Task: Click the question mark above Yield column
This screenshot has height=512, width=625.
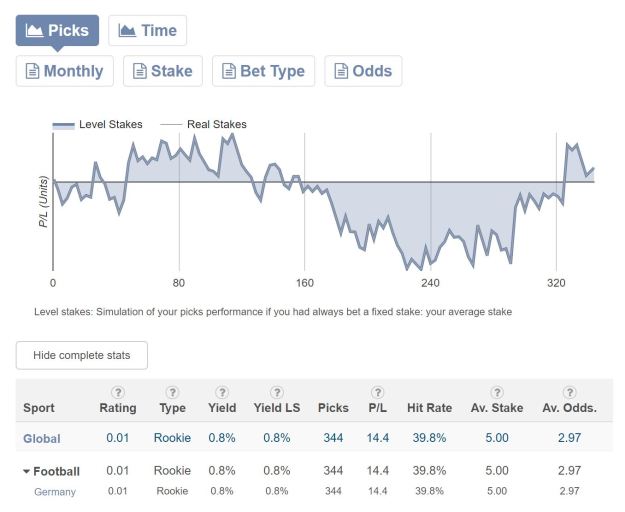Action: [x=222, y=393]
